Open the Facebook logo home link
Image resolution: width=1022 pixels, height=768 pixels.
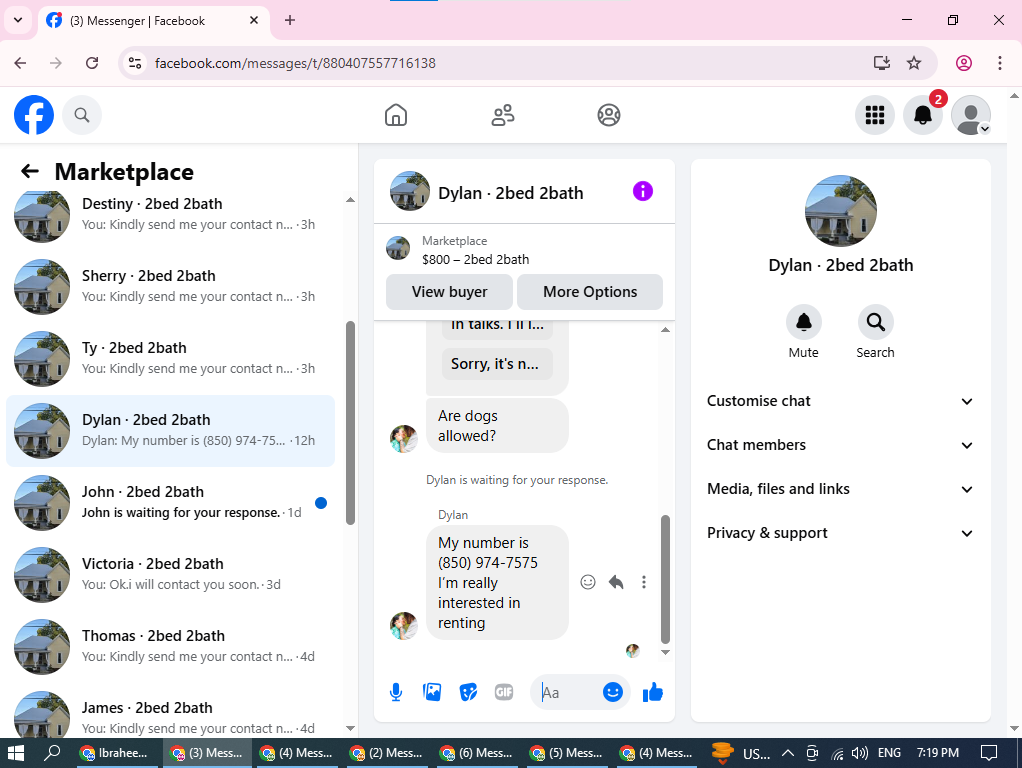click(x=34, y=115)
